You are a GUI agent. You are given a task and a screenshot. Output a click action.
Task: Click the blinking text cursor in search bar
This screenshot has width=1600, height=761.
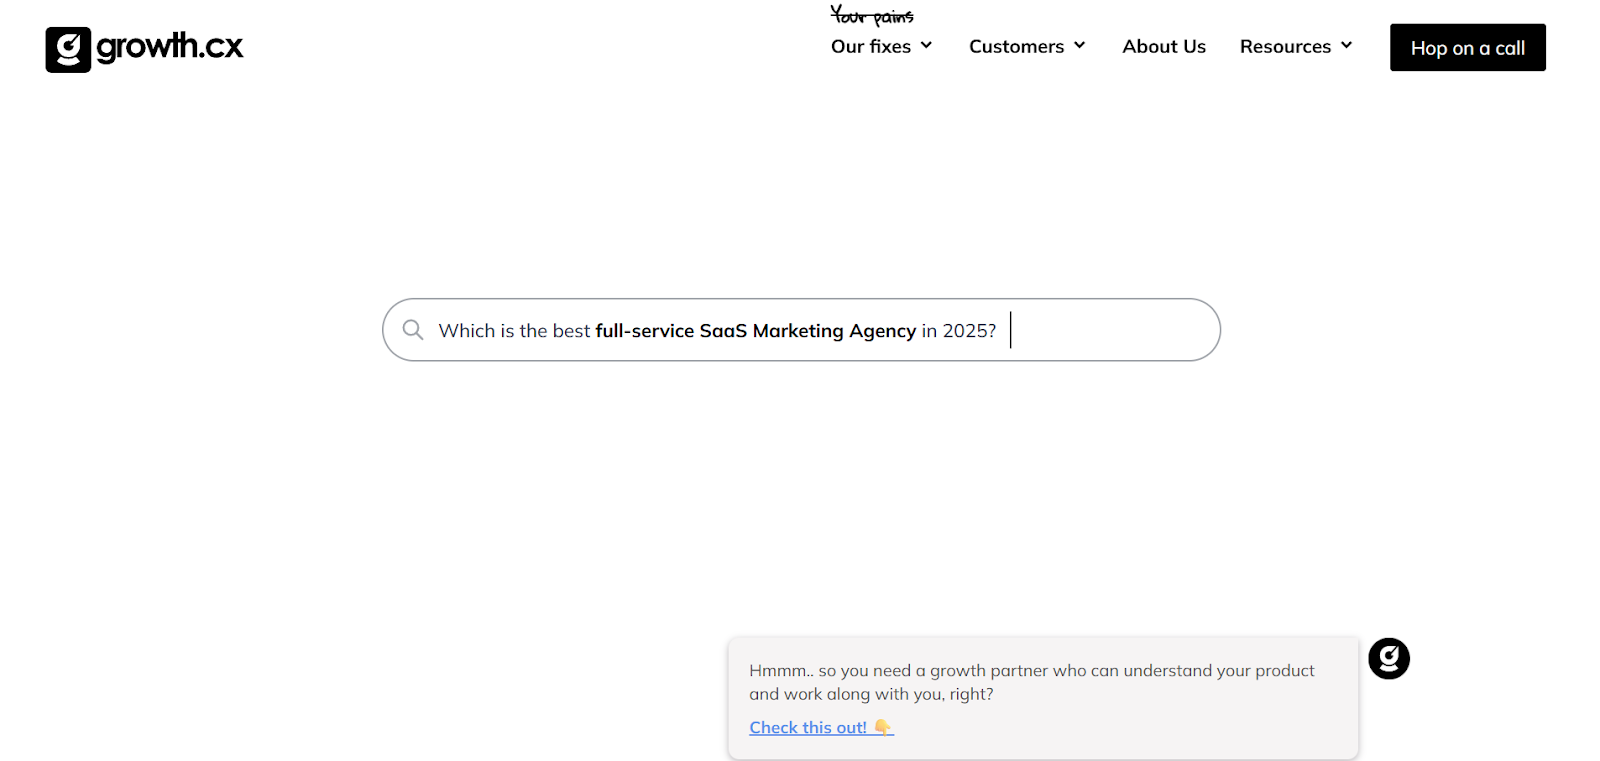coord(1010,329)
